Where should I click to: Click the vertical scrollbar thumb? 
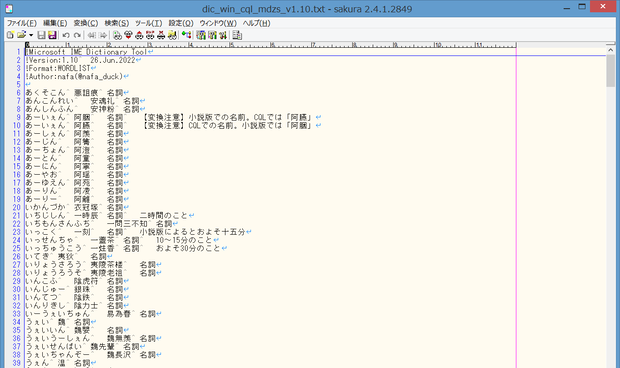[611, 70]
